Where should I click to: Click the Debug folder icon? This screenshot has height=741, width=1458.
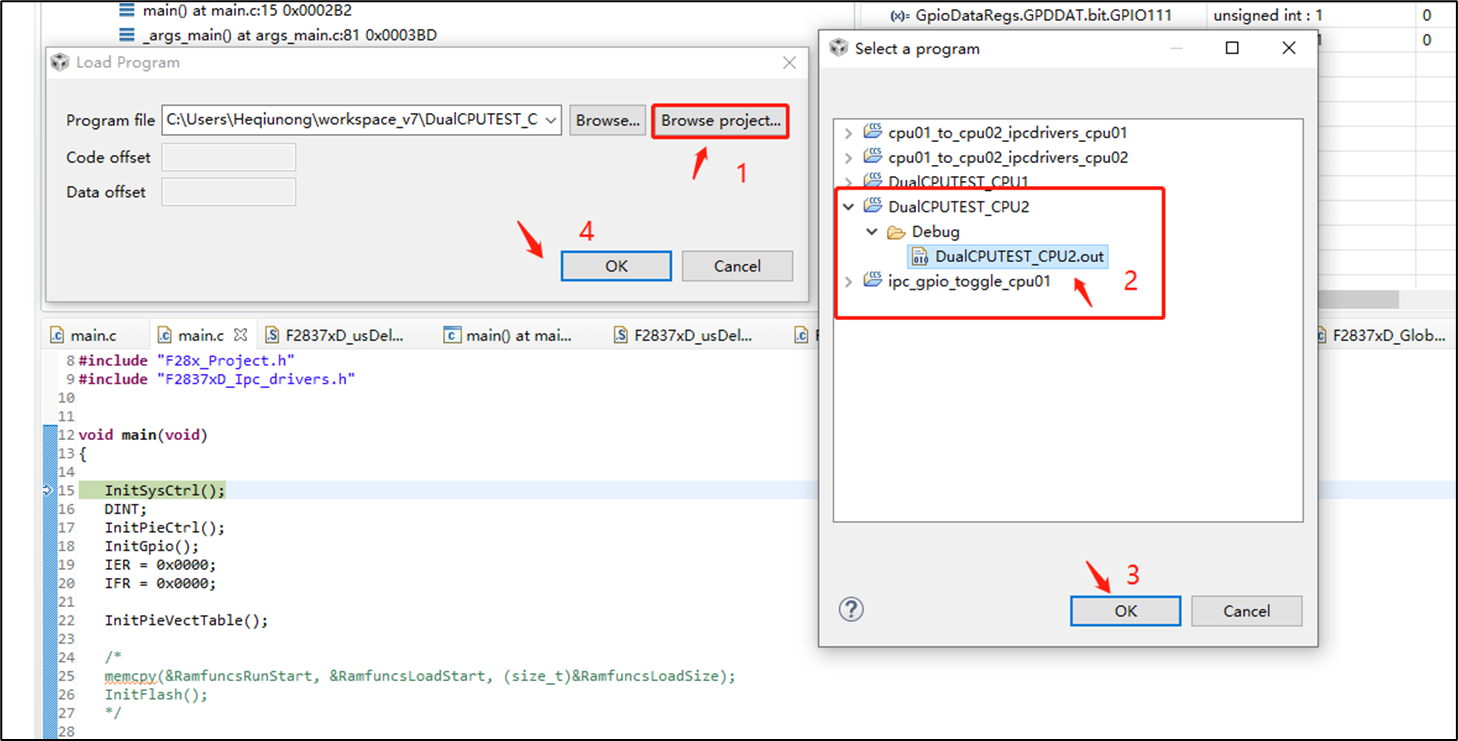pos(897,232)
